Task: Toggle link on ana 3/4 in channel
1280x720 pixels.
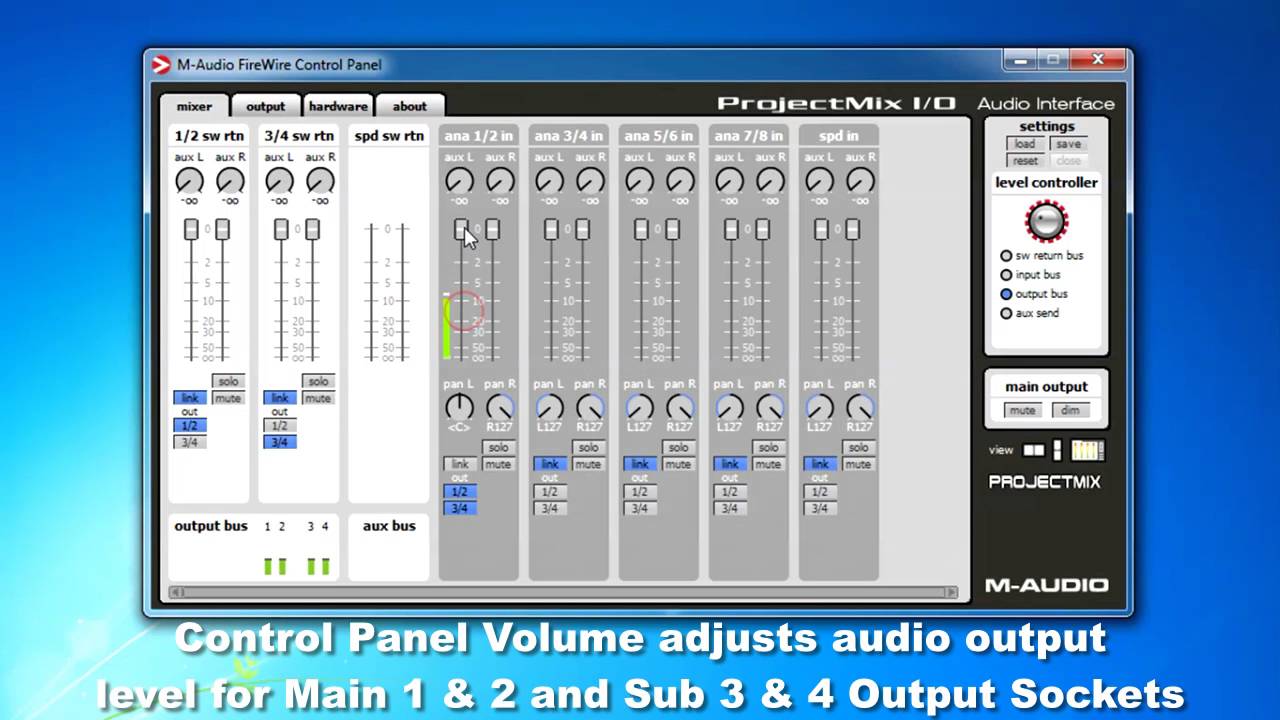Action: point(549,464)
